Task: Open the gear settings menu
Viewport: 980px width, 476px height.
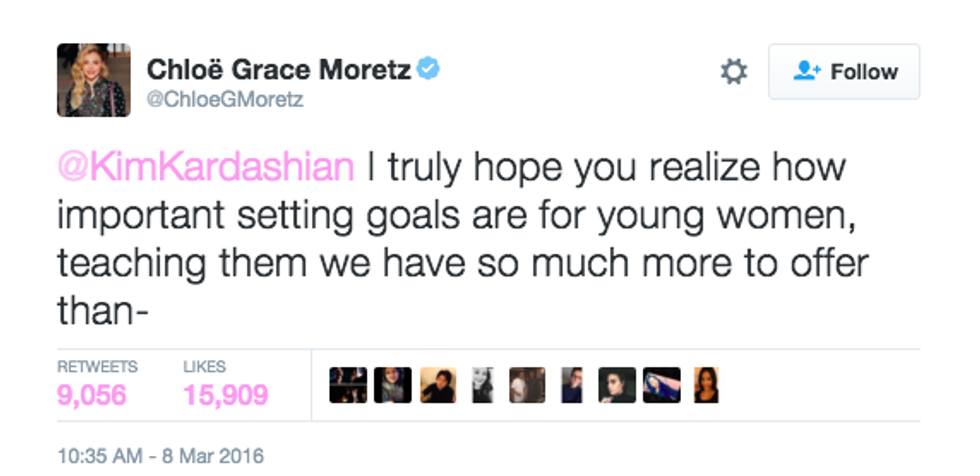Action: point(734,72)
